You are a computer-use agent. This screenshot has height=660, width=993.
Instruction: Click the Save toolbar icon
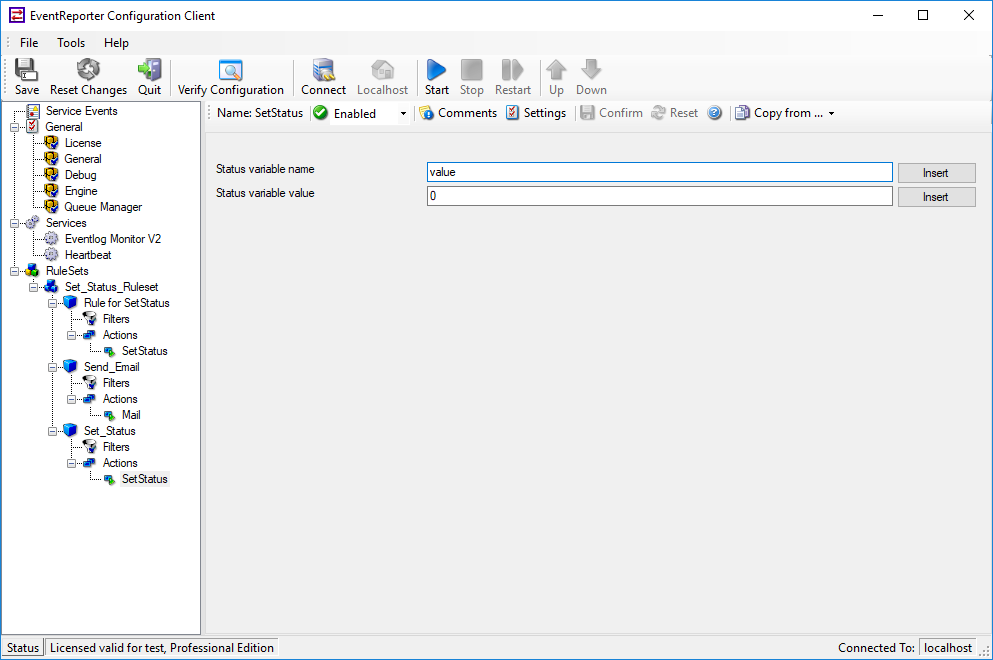(27, 77)
